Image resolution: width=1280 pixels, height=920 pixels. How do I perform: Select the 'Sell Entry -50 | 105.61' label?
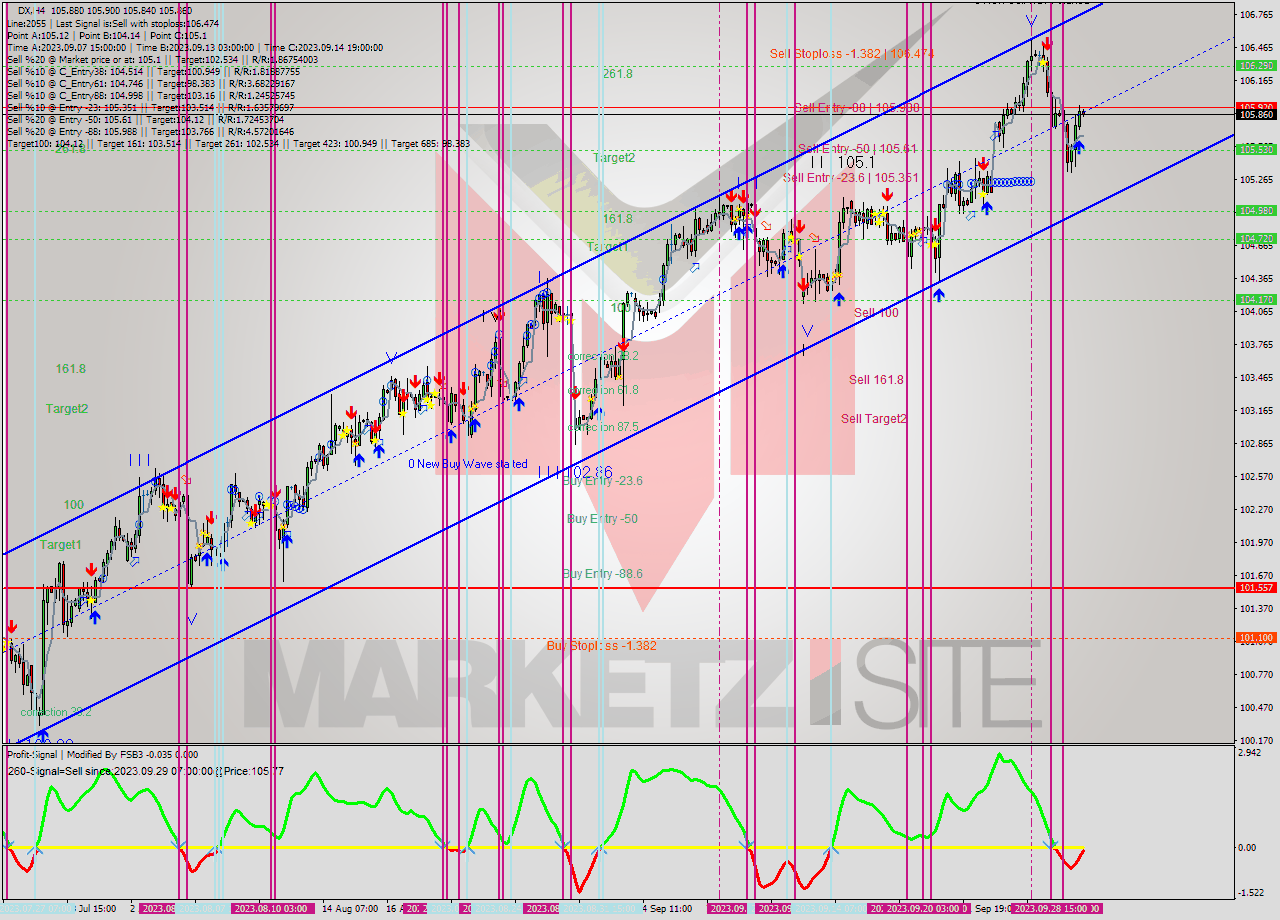pyautogui.click(x=857, y=148)
